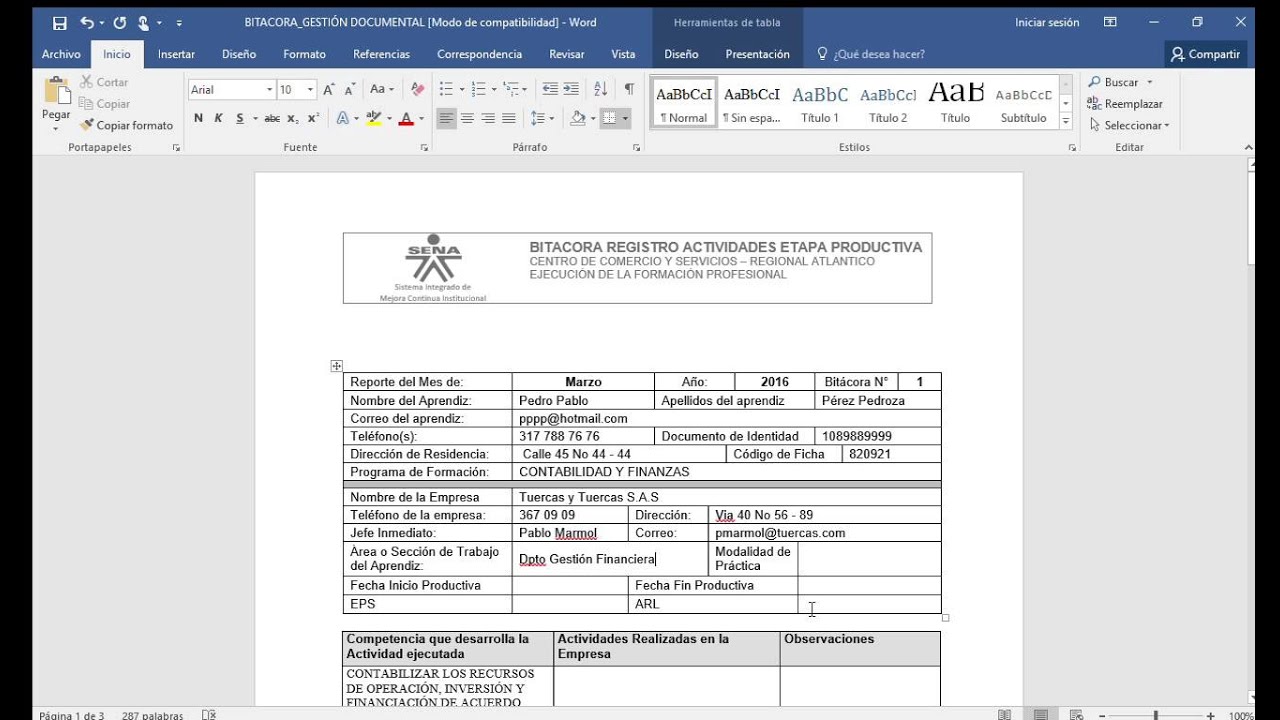Increase the paragraph indent

(571, 89)
